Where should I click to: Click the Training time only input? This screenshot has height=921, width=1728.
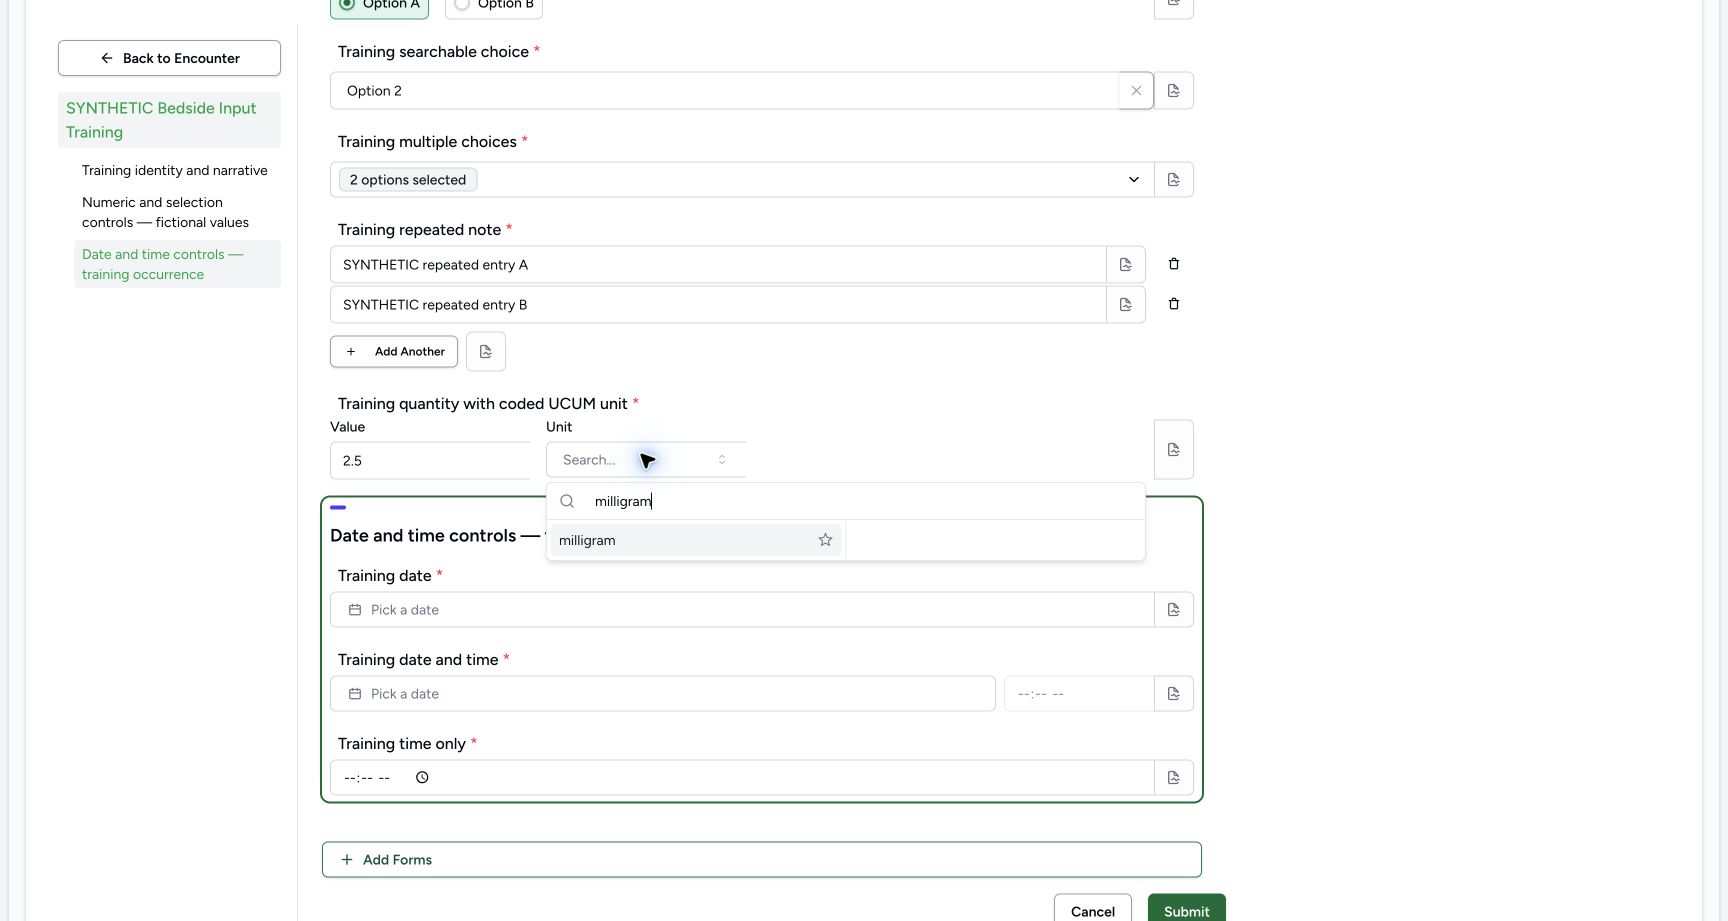tap(742, 778)
